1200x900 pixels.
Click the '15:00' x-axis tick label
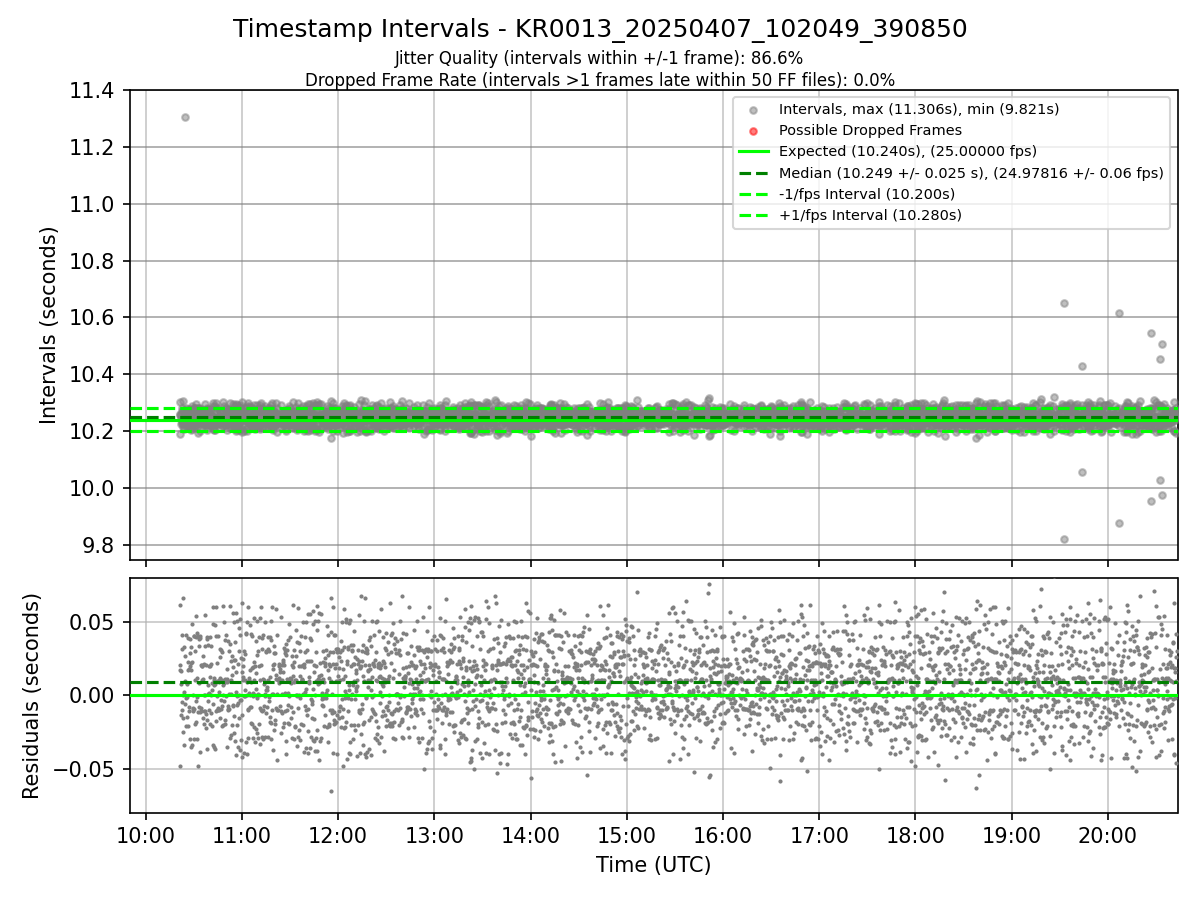(627, 835)
